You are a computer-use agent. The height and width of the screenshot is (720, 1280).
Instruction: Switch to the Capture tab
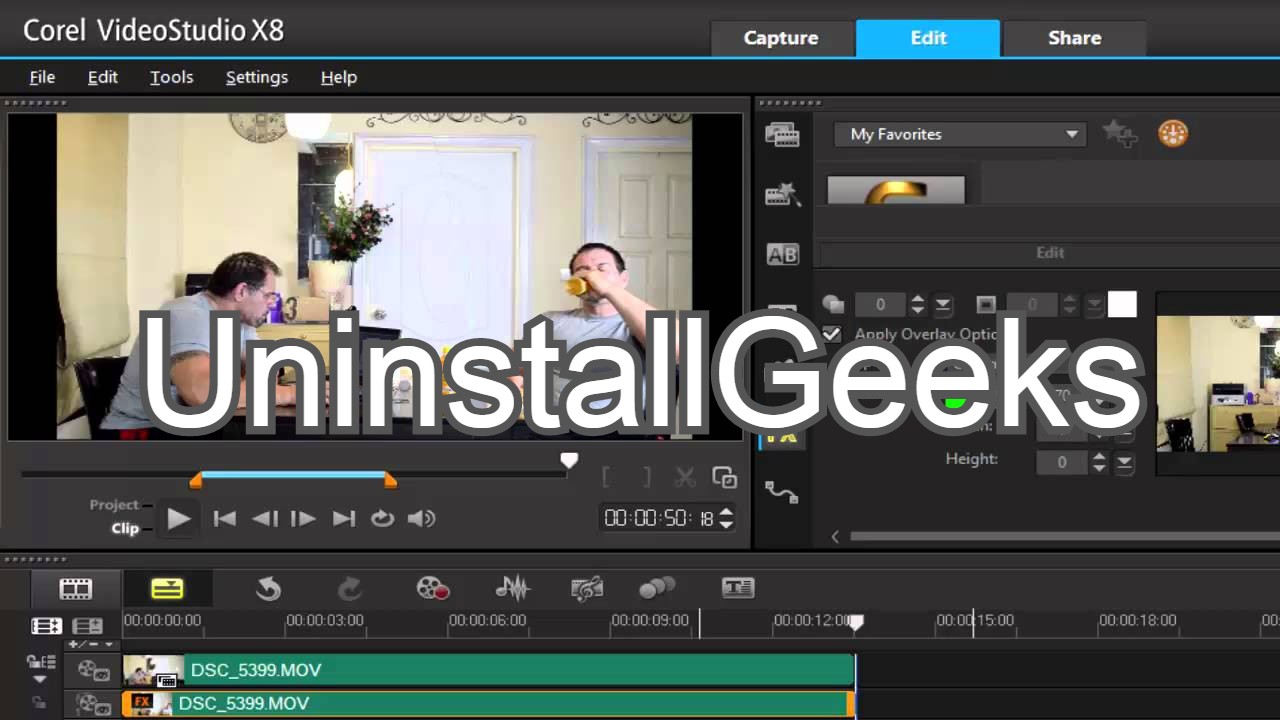pos(781,38)
